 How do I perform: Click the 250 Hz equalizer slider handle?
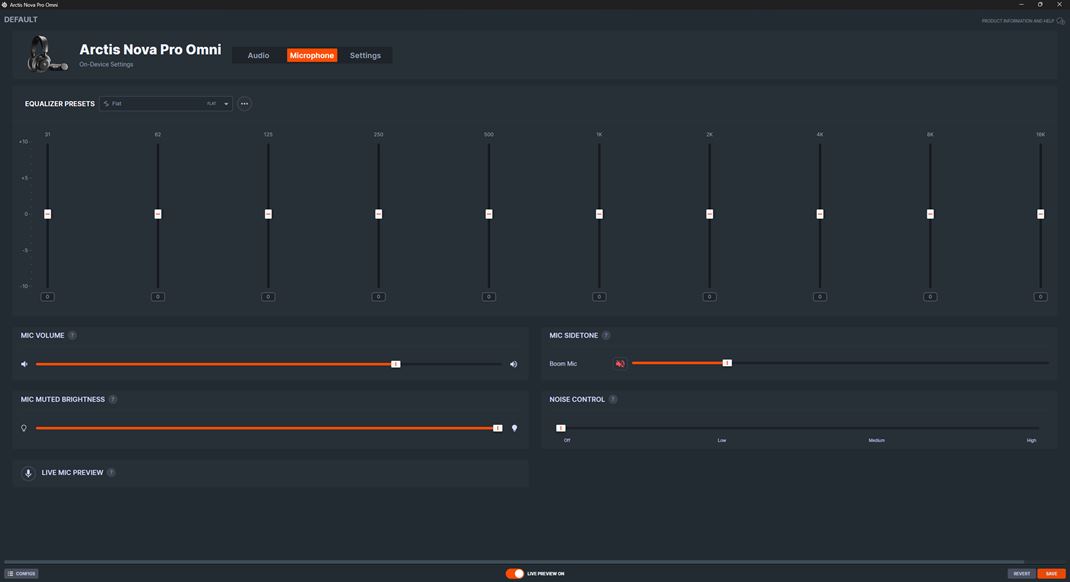[x=379, y=214]
